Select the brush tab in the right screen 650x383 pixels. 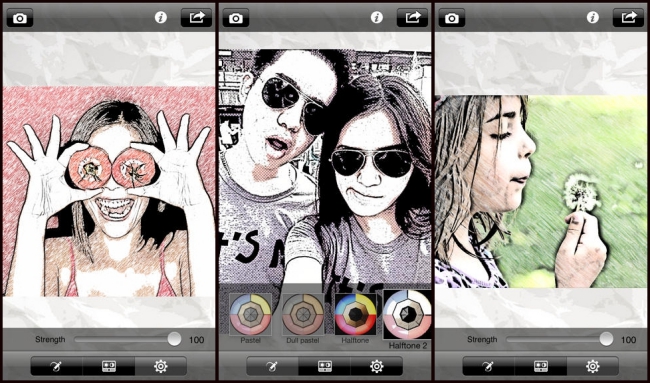(488, 366)
